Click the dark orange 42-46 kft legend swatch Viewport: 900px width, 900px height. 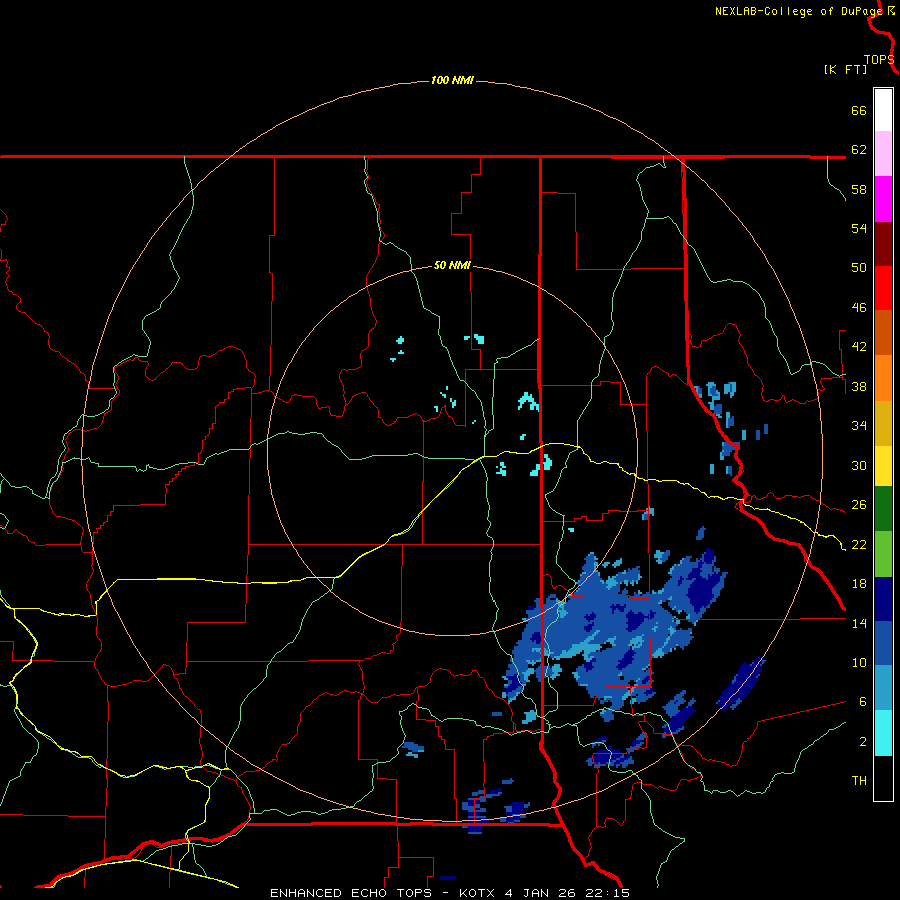(x=883, y=333)
